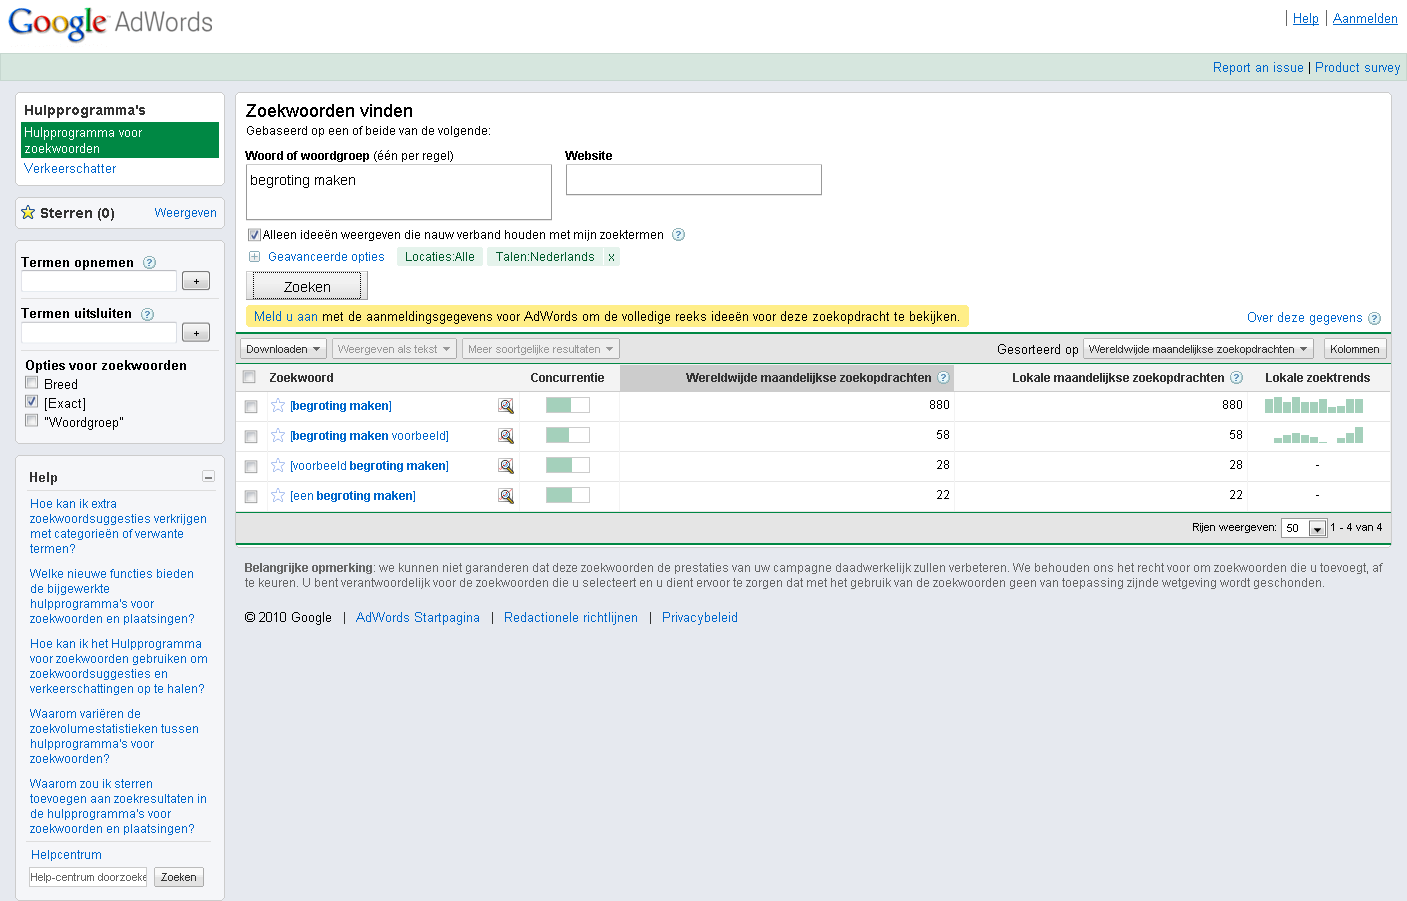This screenshot has height=901, width=1407.
Task: Click the Zoeken search button
Action: click(307, 286)
